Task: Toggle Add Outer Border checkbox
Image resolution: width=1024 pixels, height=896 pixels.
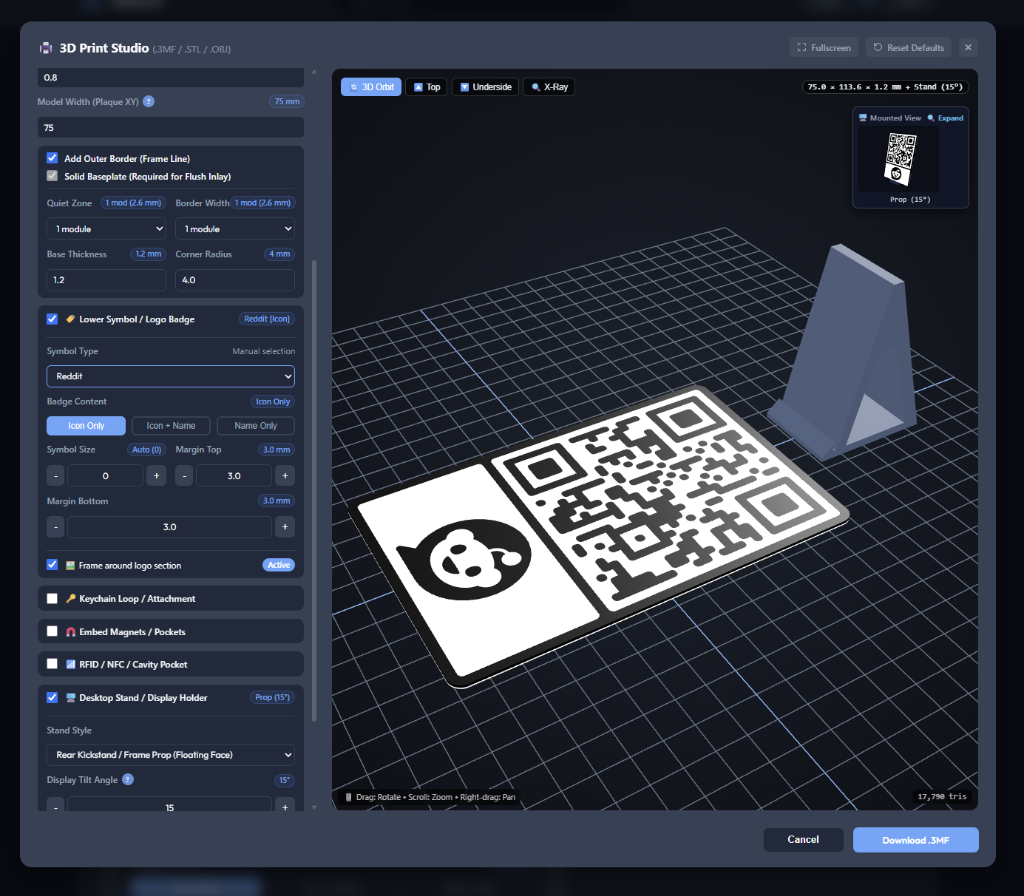Action: point(52,158)
